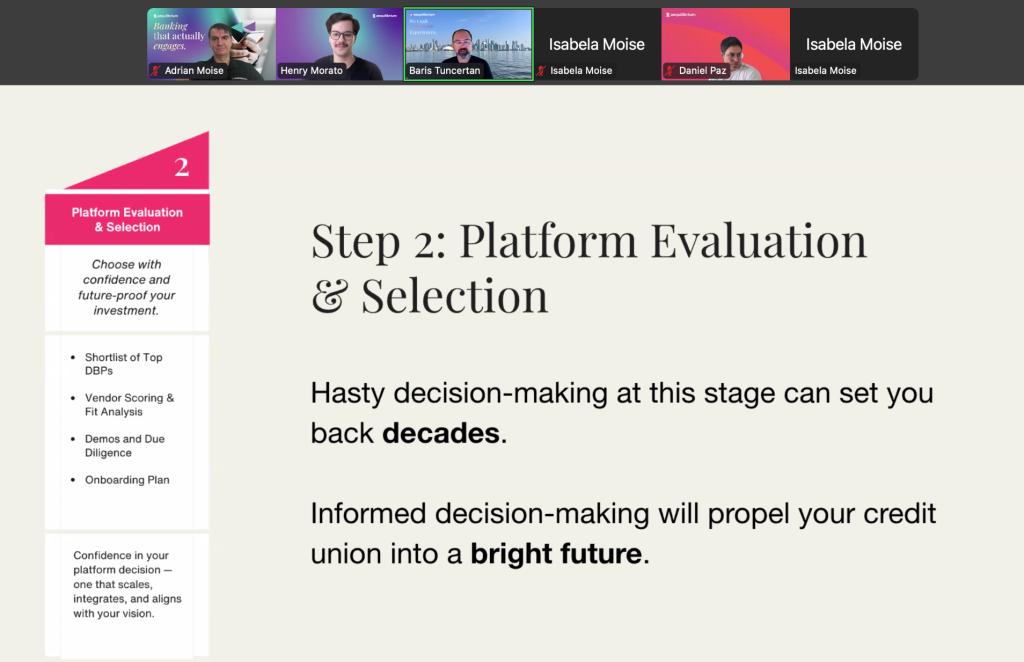This screenshot has width=1024, height=662.
Task: Select Adrian Moise's video thumbnail
Action: (x=212, y=40)
